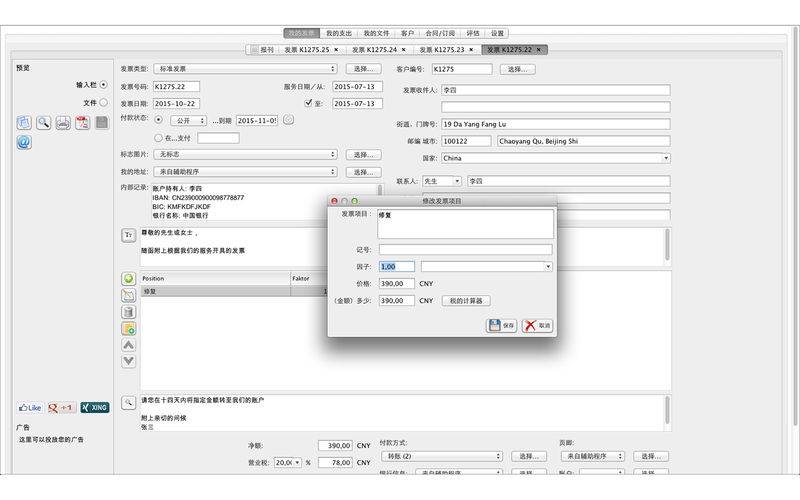Click the copy documents icon in preview panel

(24, 122)
